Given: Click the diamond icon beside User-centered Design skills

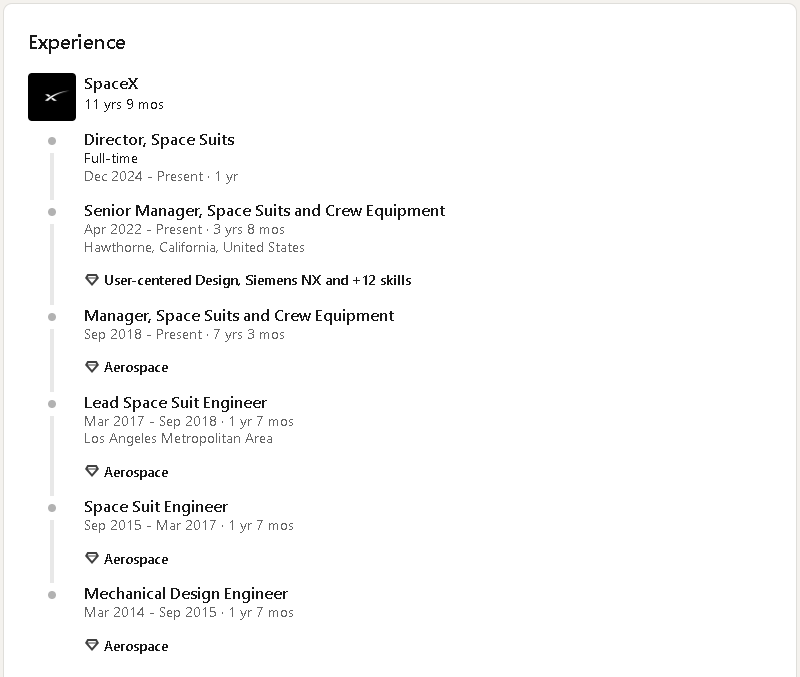Looking at the screenshot, I should [x=92, y=280].
